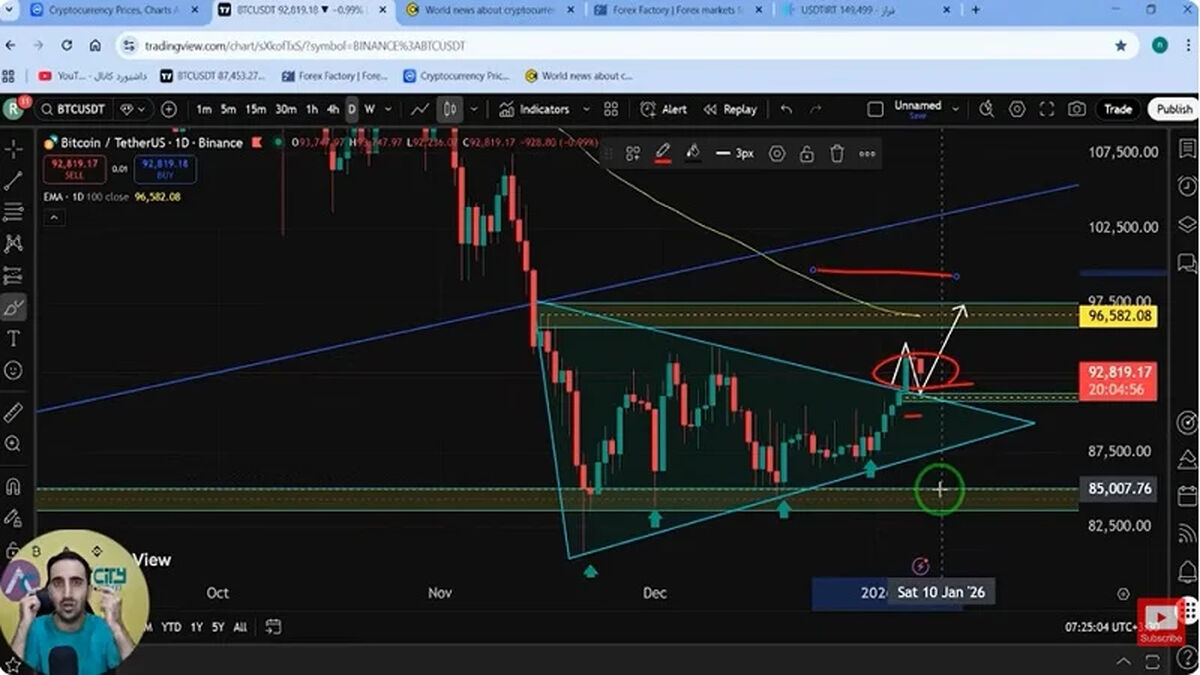Select the W weekly timeframe
The image size is (1200, 675).
(369, 109)
